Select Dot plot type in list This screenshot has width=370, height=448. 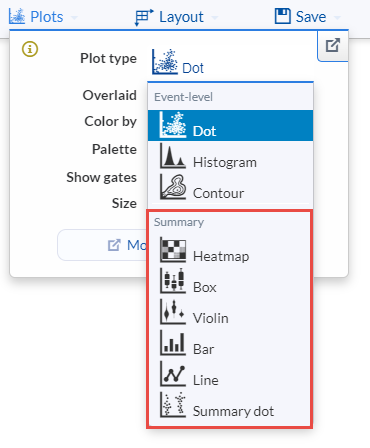coord(230,126)
